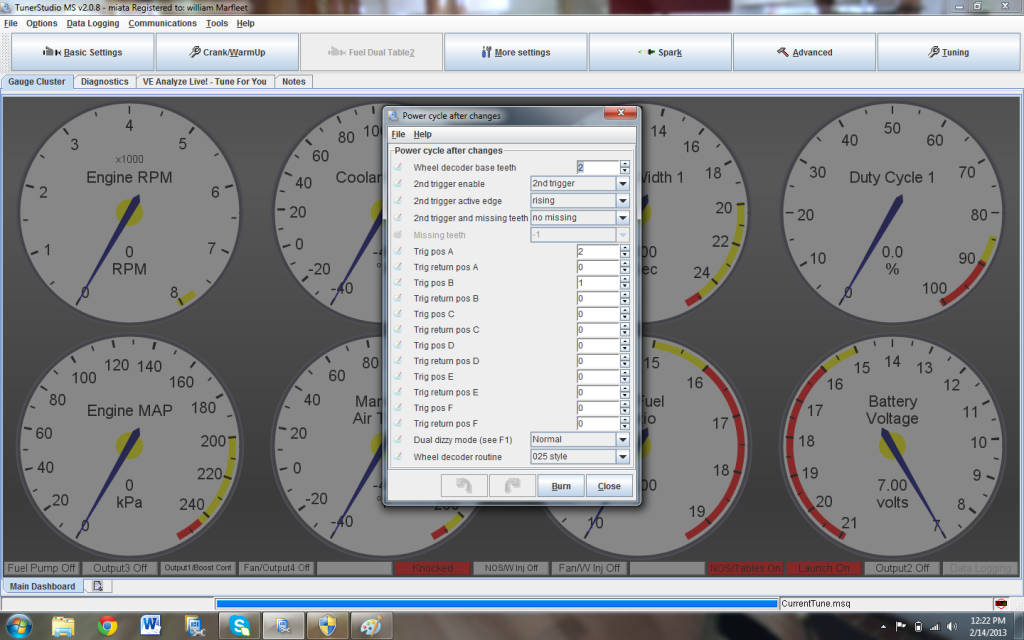
Task: Open Crank/WarmUp toolbar button
Action: pos(227,52)
